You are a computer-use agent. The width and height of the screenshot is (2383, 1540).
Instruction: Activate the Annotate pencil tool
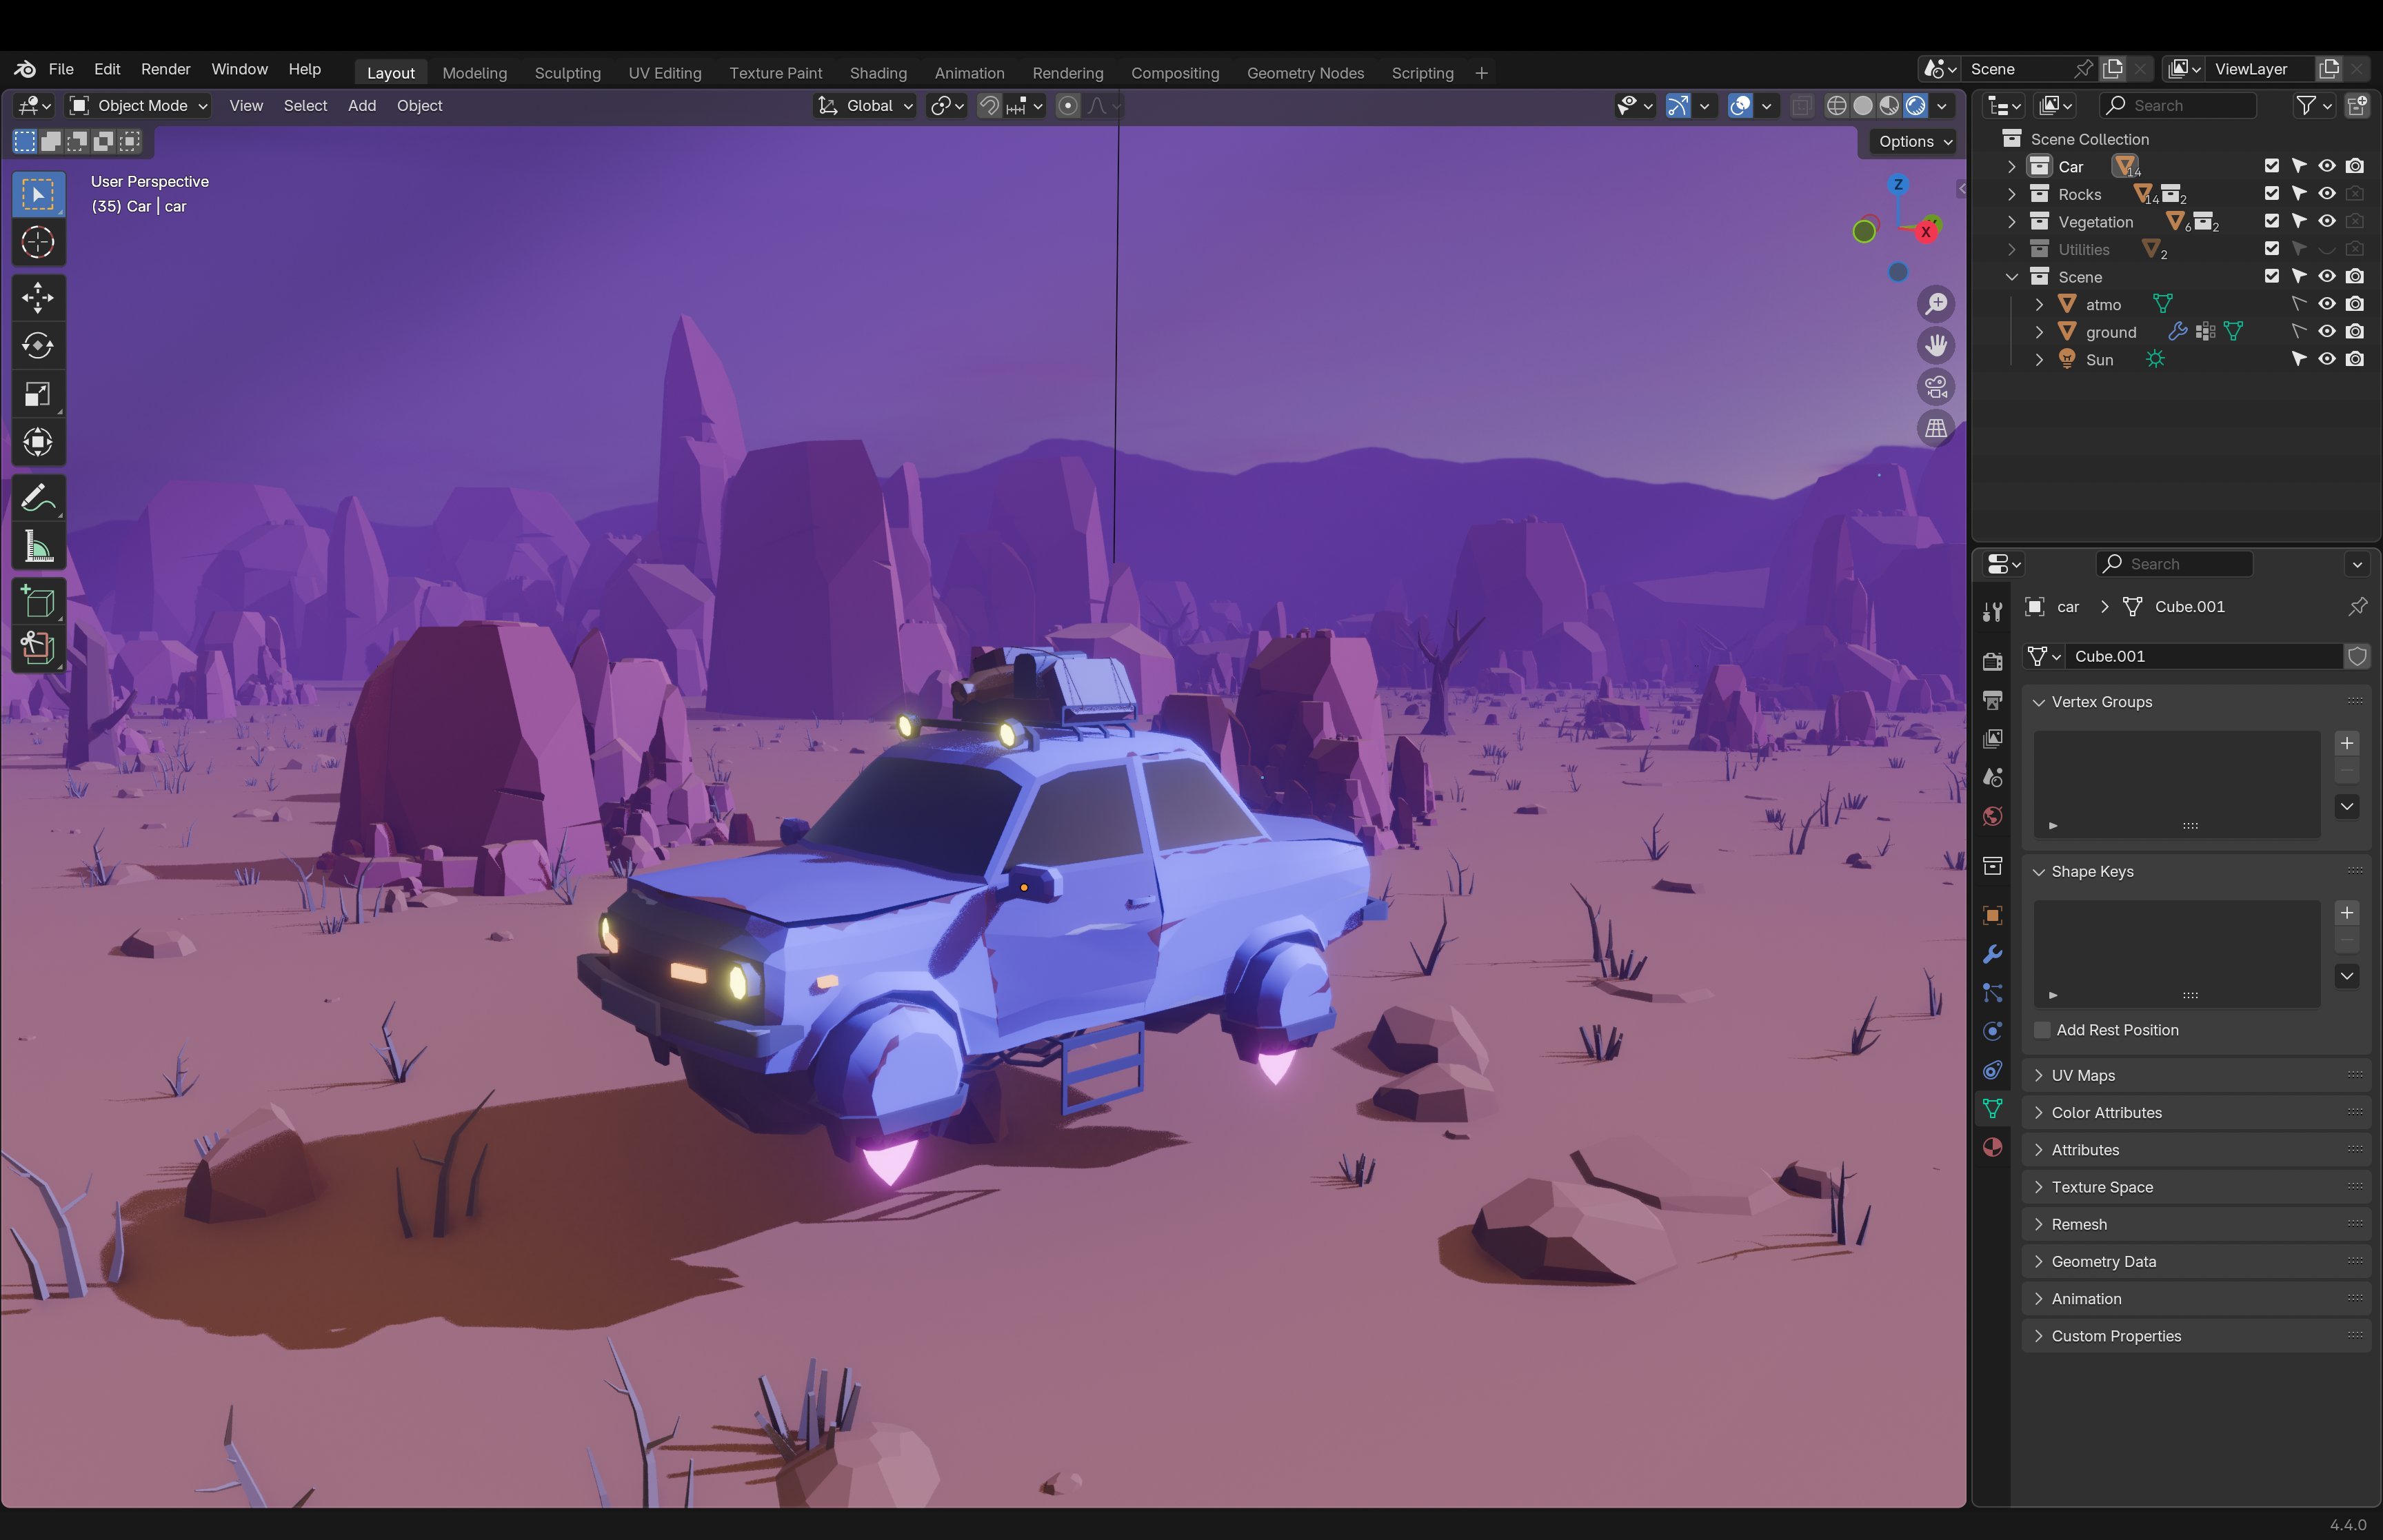tap(38, 498)
